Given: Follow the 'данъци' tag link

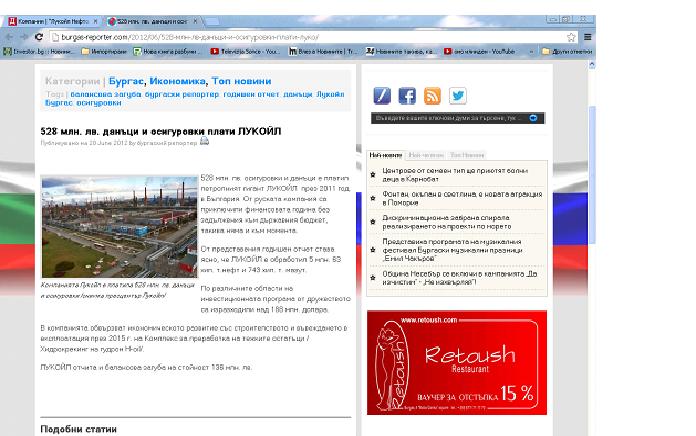Looking at the screenshot, I should [x=298, y=94].
